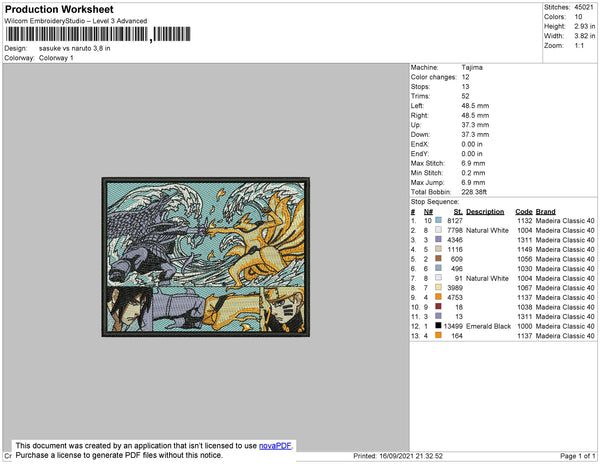
Task: Click 'Natural White' description in stop 7
Action: (x=487, y=278)
